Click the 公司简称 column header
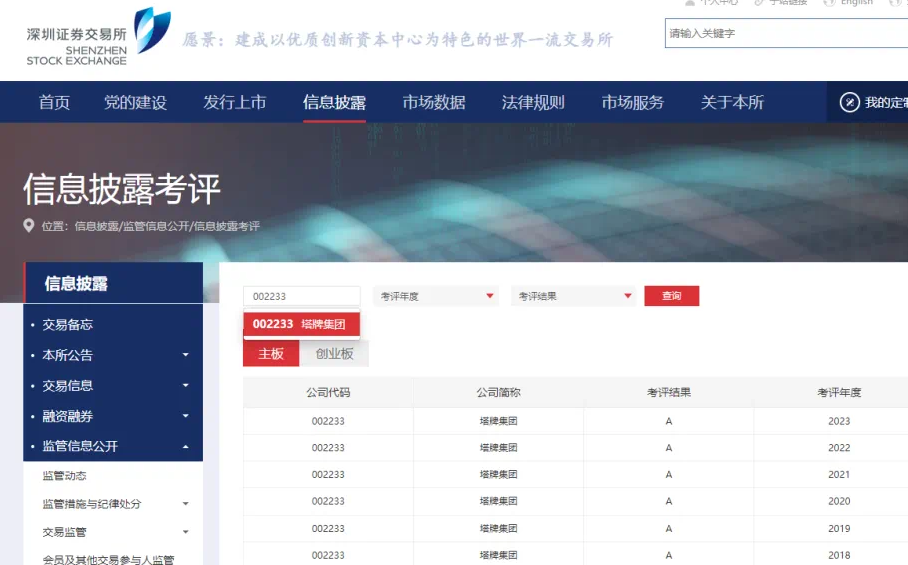 click(499, 392)
